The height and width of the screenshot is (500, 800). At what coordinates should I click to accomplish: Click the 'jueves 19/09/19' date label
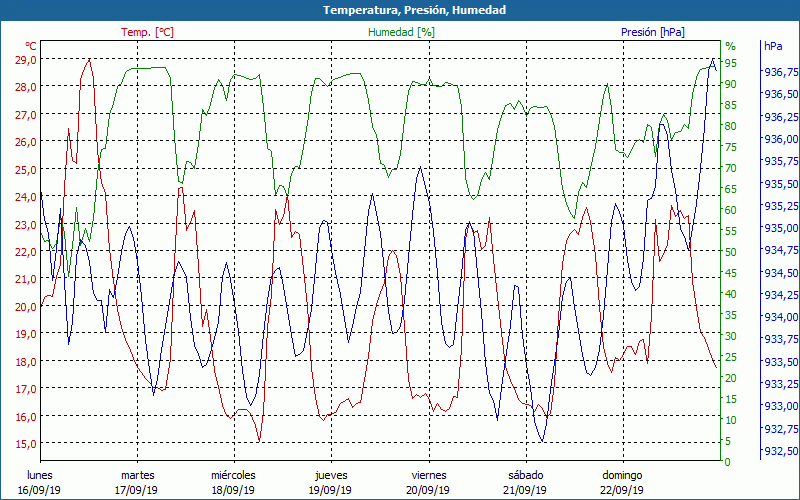coord(331,483)
